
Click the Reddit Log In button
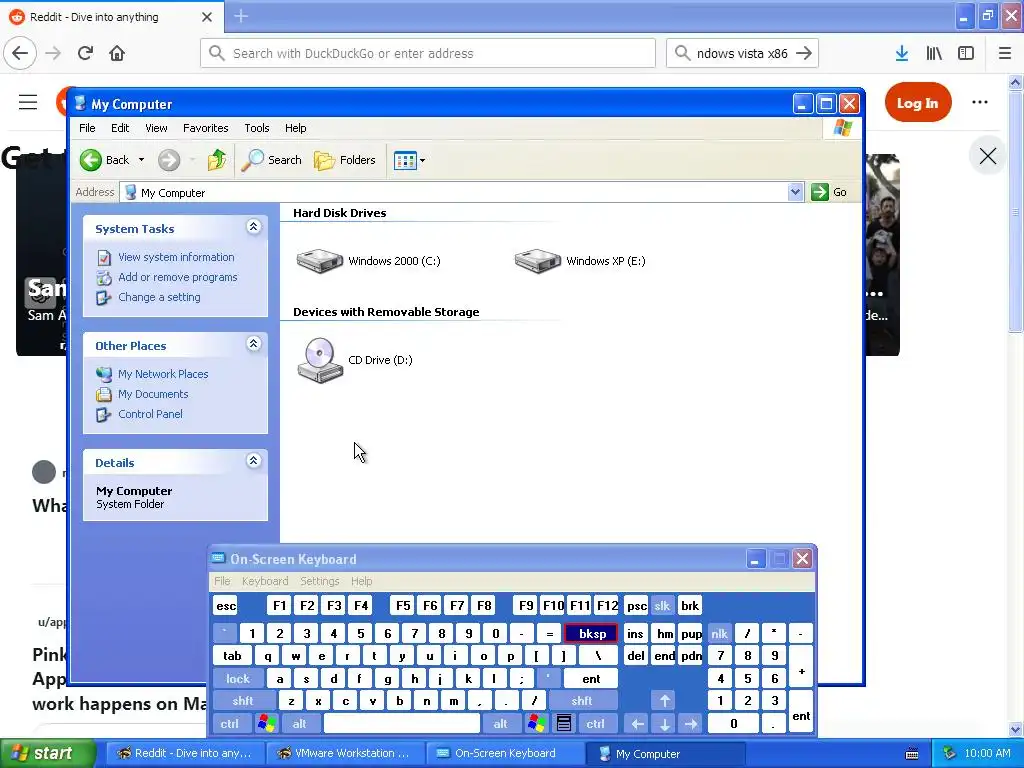click(x=918, y=103)
